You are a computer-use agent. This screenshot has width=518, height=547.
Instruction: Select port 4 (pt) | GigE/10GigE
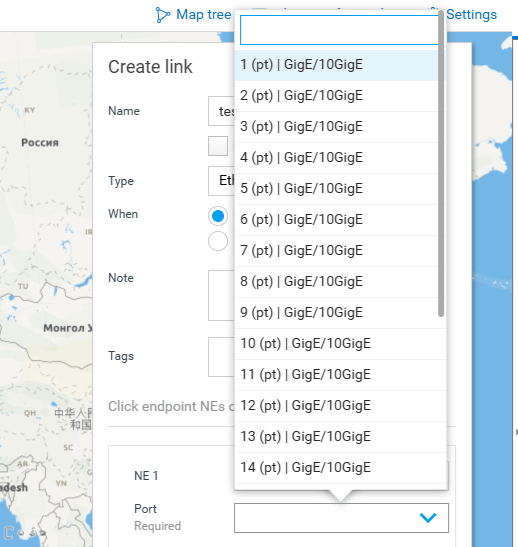[x=337, y=158]
